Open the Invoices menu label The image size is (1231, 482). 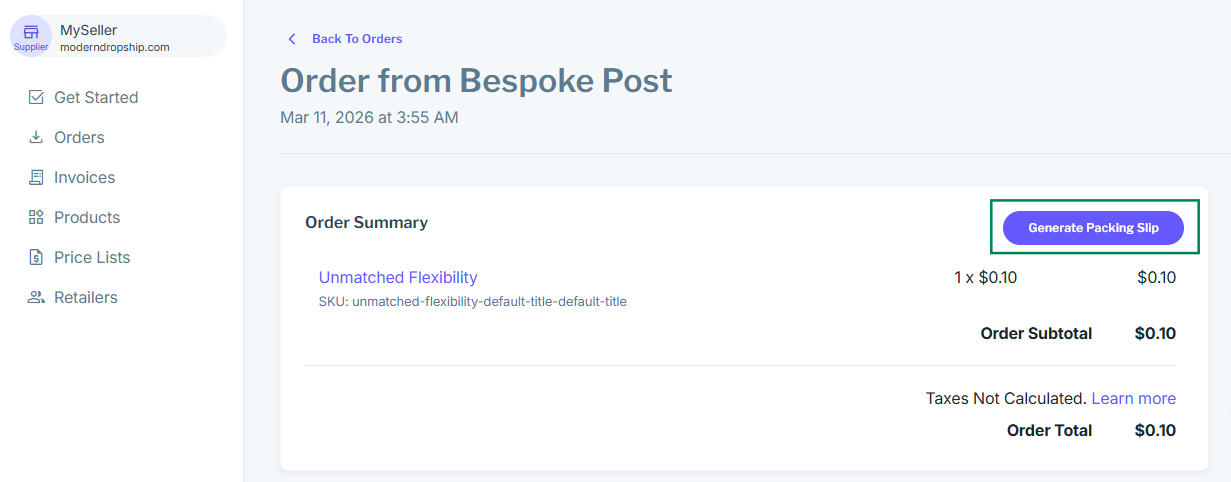tap(84, 177)
